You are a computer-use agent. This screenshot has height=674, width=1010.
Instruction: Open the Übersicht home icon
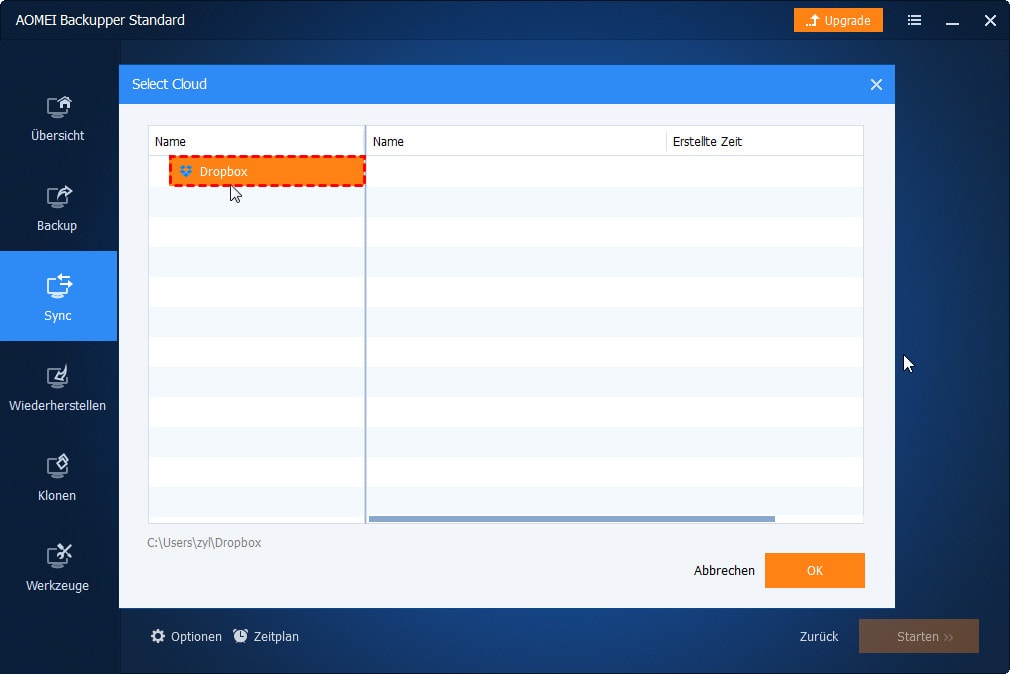[58, 106]
